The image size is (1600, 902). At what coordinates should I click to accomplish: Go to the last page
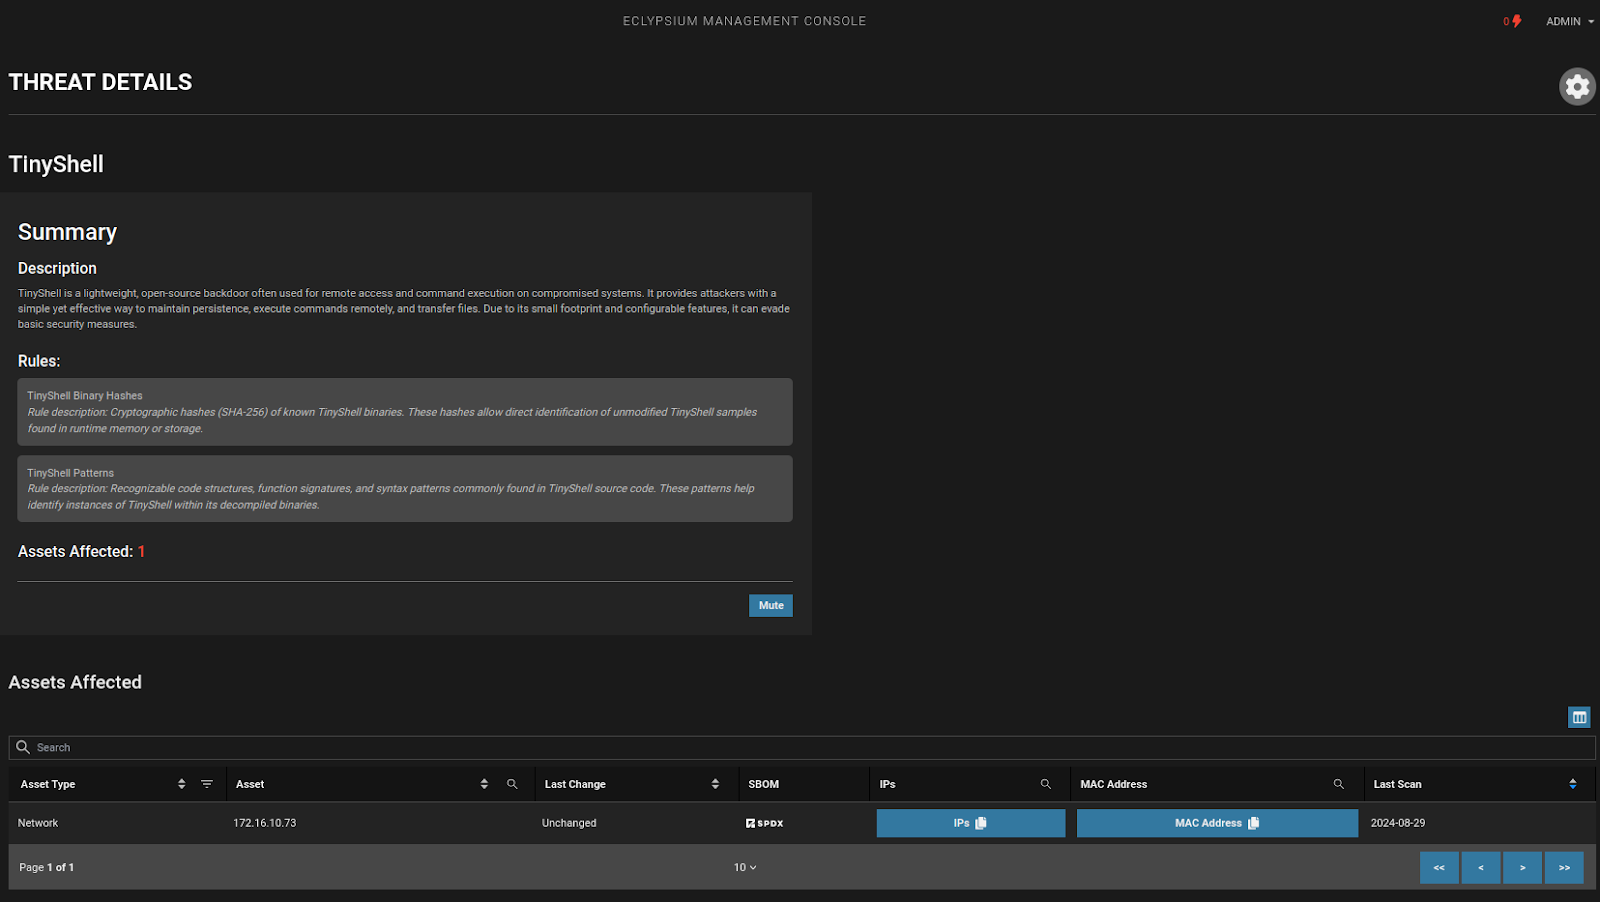(x=1565, y=867)
